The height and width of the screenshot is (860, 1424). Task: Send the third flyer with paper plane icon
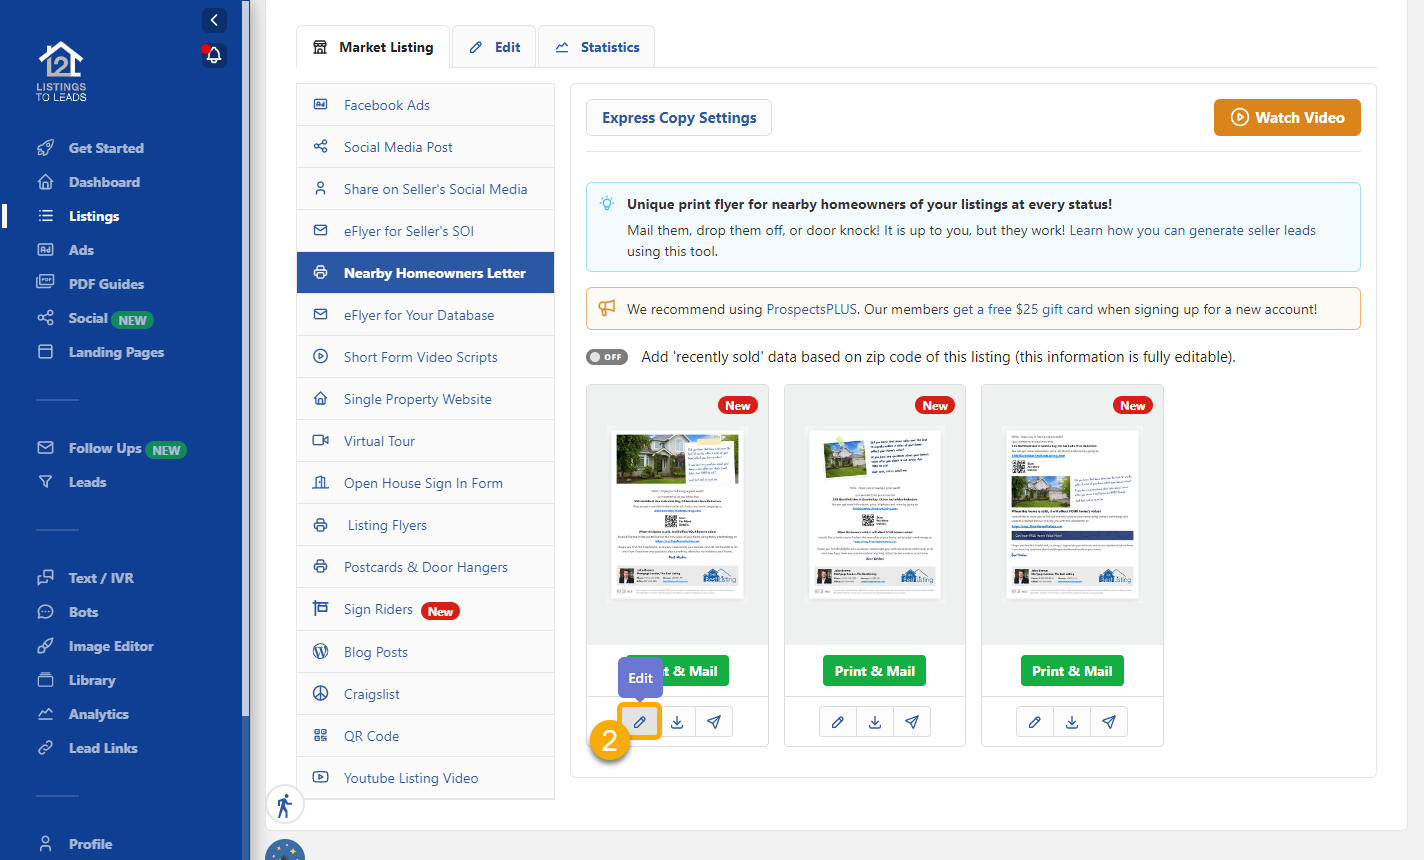[x=1109, y=722]
